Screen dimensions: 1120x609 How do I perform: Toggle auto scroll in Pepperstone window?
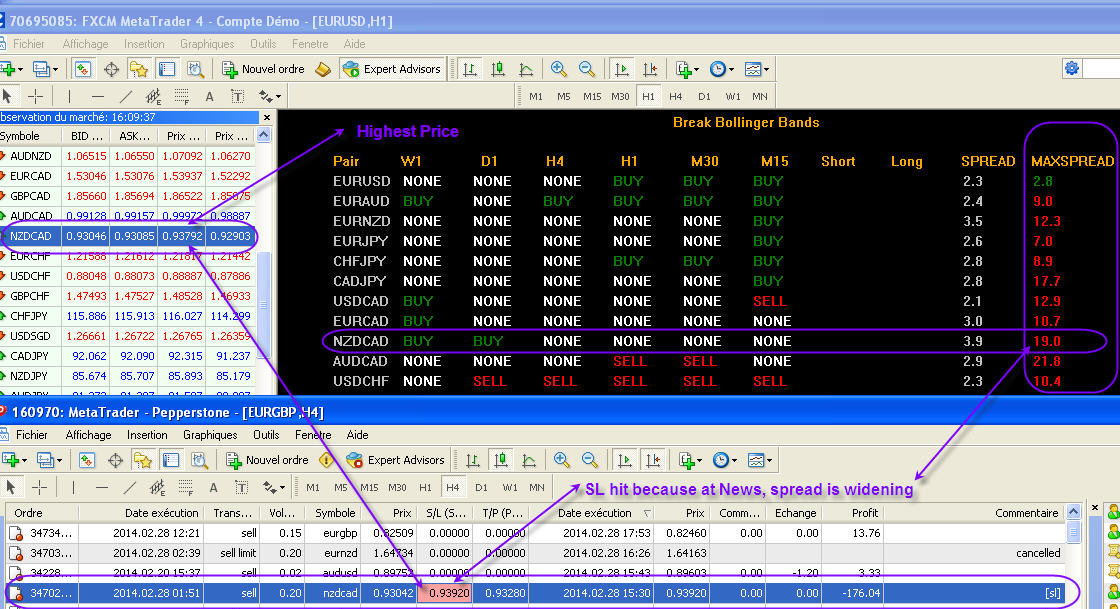(x=625, y=460)
